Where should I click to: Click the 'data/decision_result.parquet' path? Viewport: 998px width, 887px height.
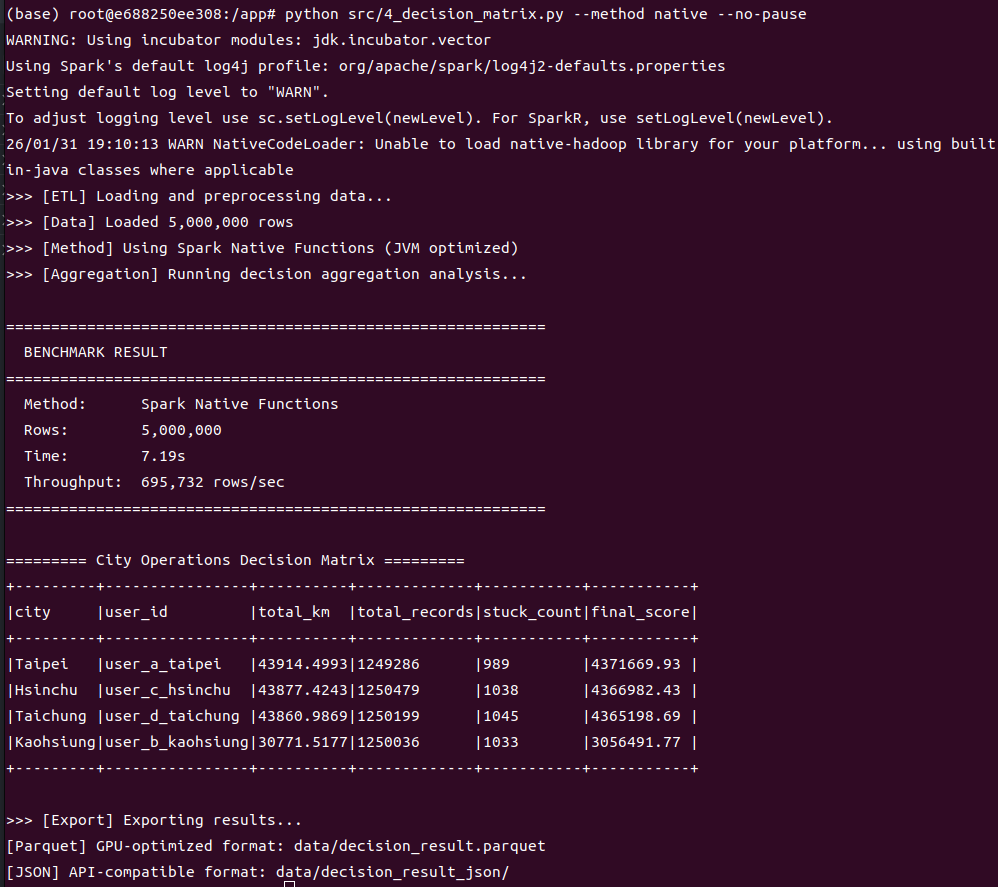[x=419, y=847]
